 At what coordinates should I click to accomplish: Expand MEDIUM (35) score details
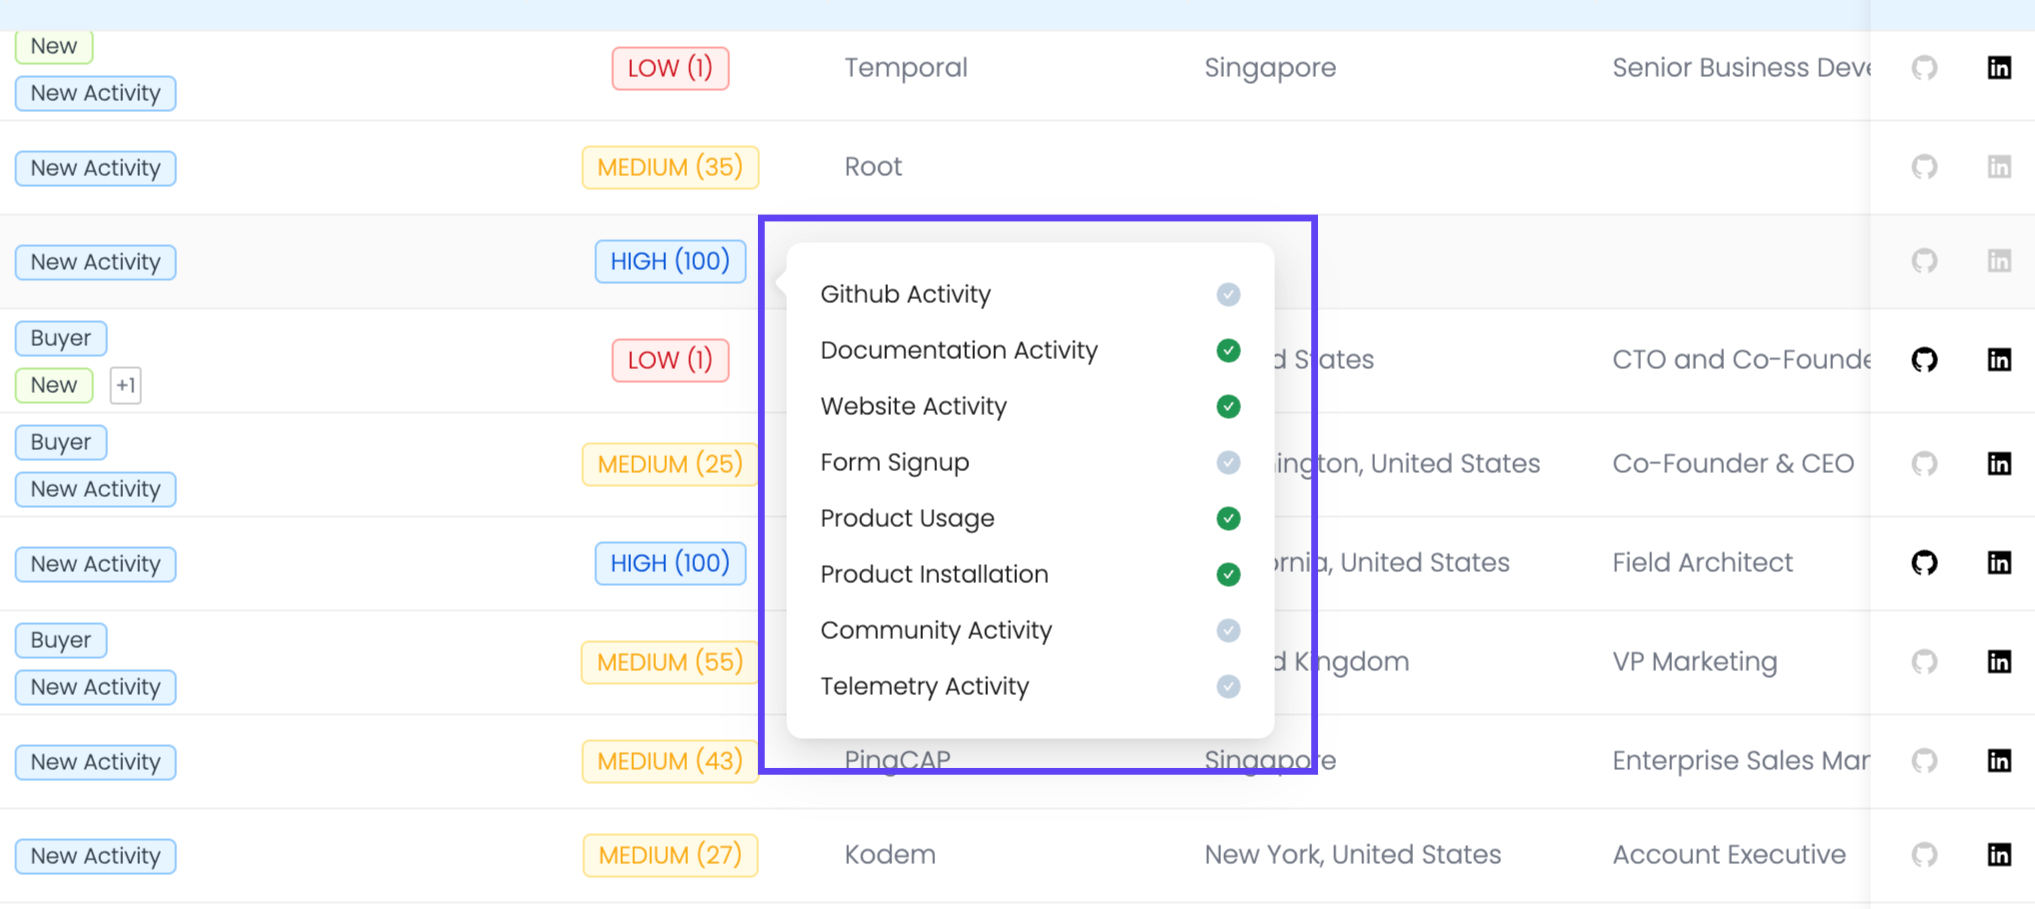670,167
